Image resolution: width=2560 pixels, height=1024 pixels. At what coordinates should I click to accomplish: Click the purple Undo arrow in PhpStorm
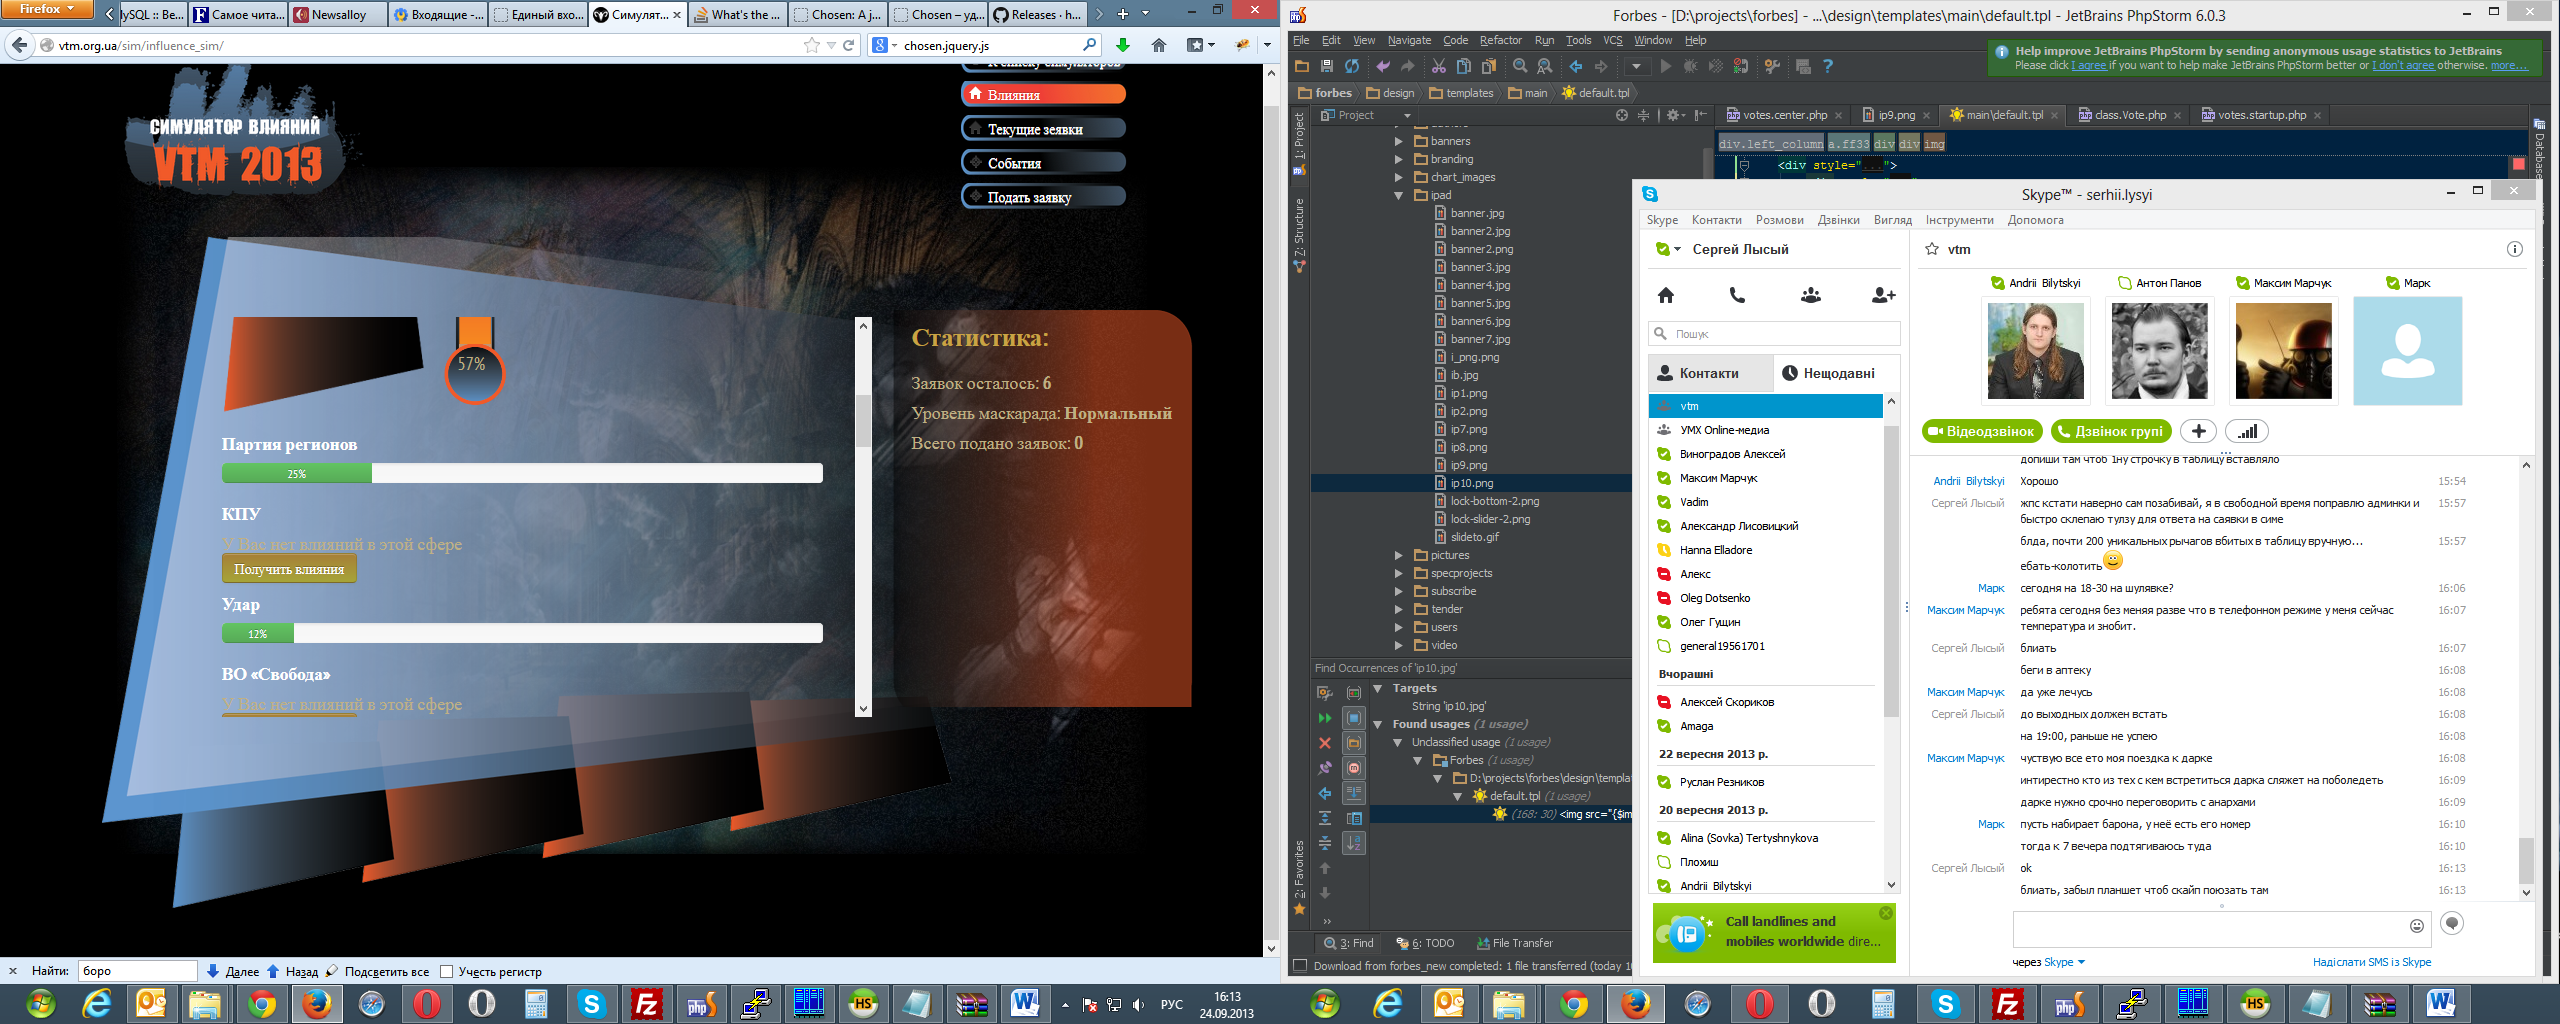point(1383,66)
